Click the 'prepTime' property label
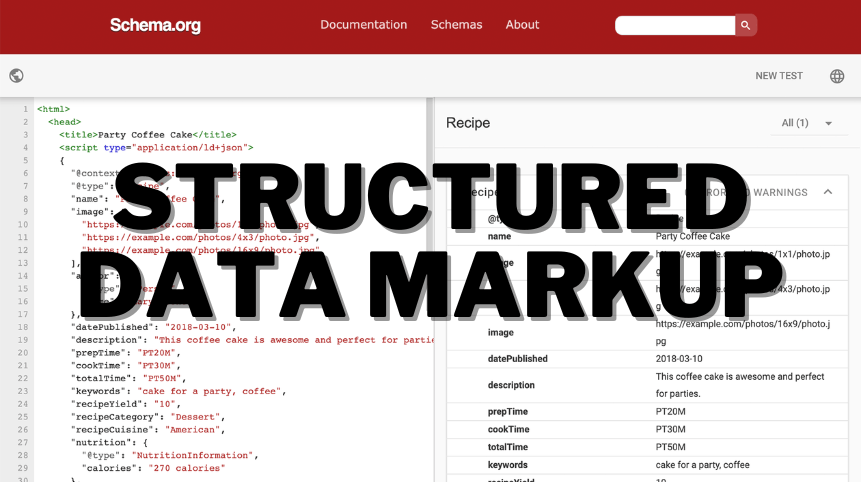The width and height of the screenshot is (861, 482). click(x=507, y=411)
